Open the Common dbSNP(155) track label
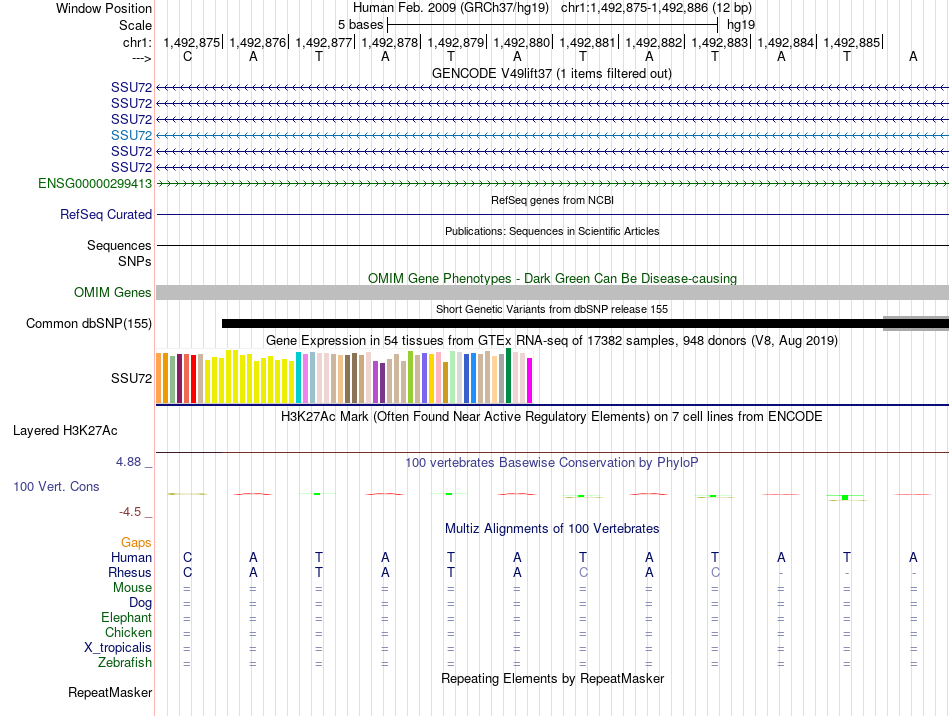Image resolution: width=950 pixels, height=716 pixels. point(88,323)
